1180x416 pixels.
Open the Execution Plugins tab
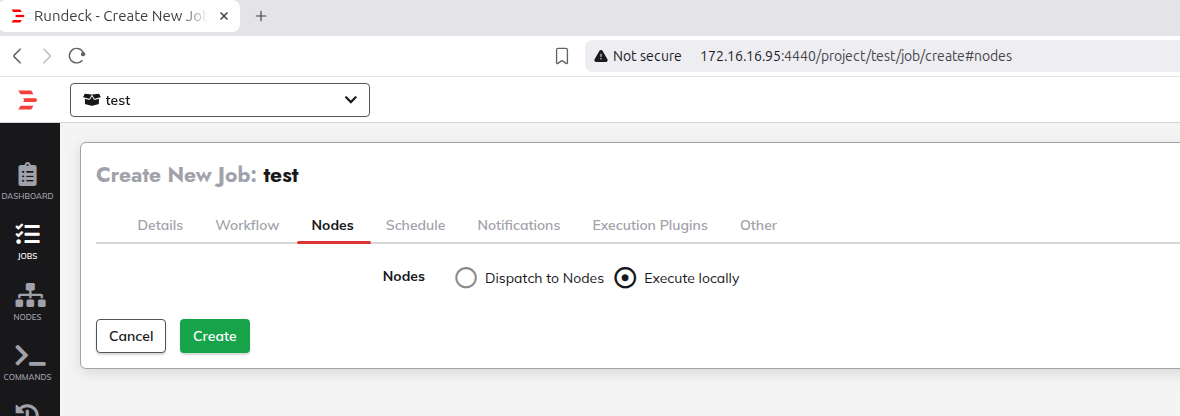click(650, 225)
